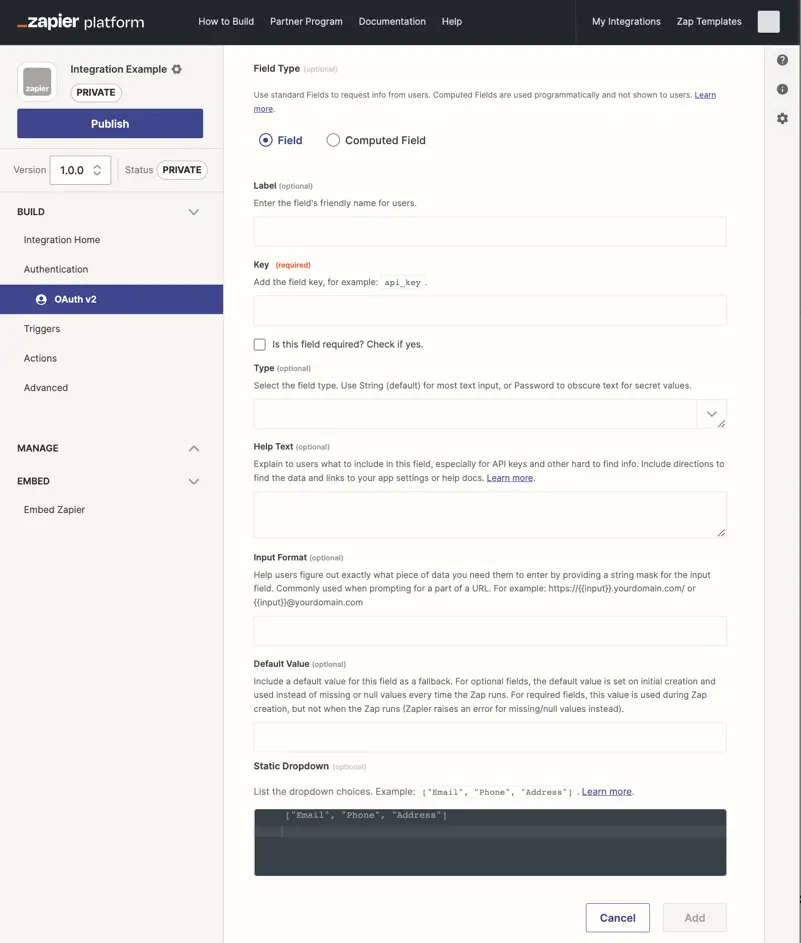This screenshot has width=801, height=943.
Task: Click into the Static Dropdown code editor
Action: coord(490,843)
